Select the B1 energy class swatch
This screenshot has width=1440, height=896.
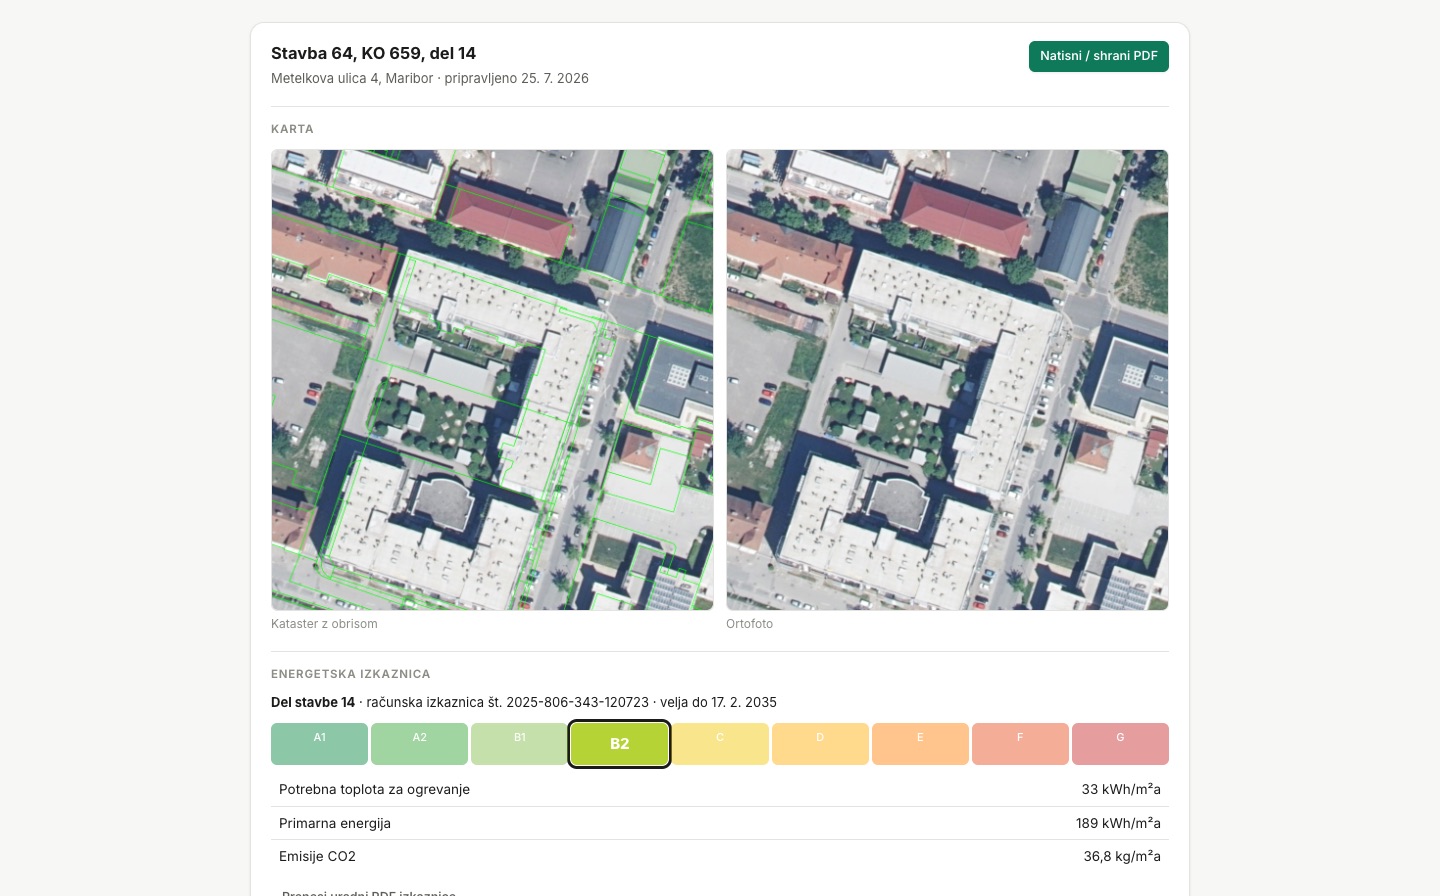pos(519,744)
